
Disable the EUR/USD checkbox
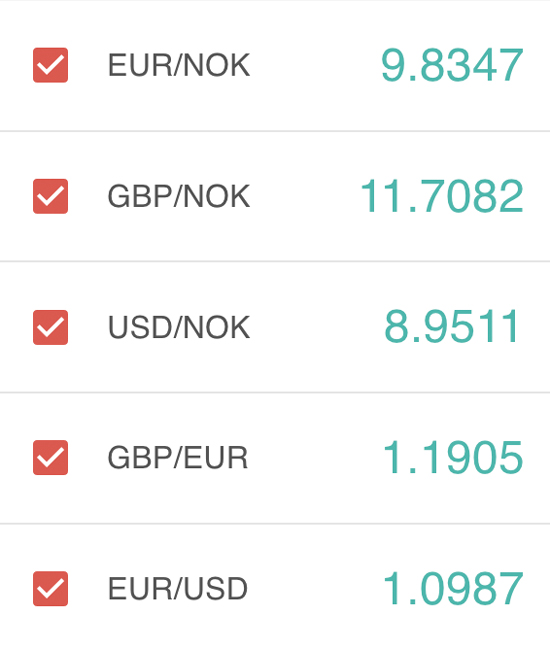(50, 589)
